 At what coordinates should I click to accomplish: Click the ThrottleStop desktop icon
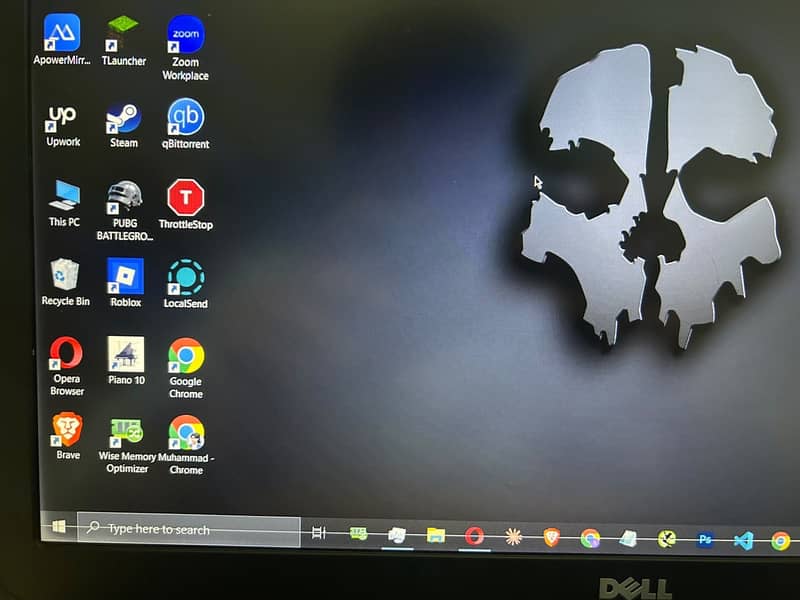186,204
